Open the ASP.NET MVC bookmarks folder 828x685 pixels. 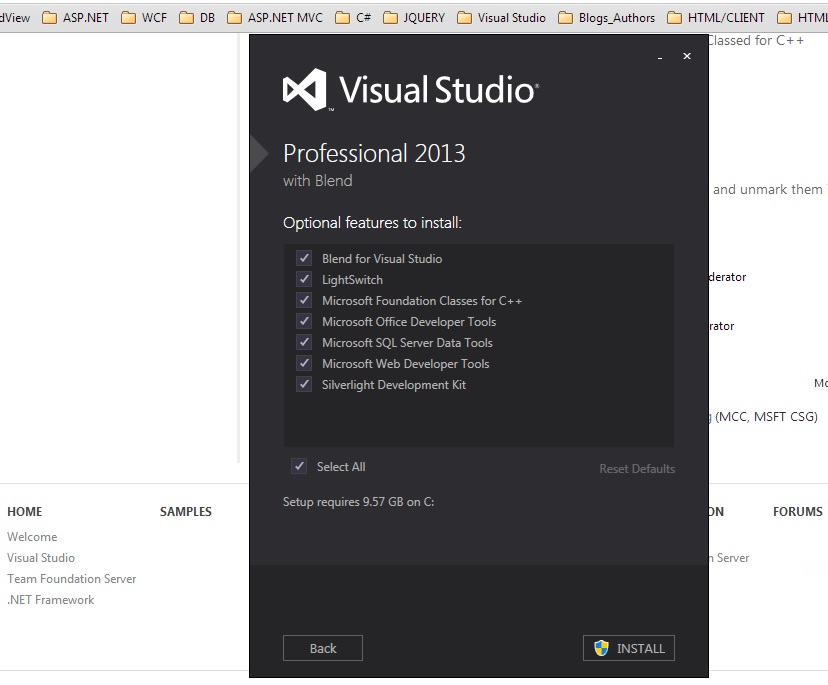pyautogui.click(x=275, y=18)
